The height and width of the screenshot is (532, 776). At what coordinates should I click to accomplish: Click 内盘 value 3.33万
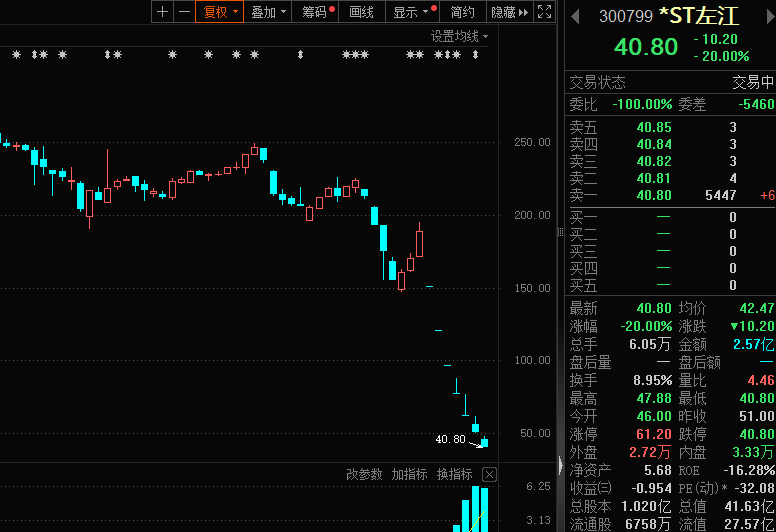click(754, 452)
